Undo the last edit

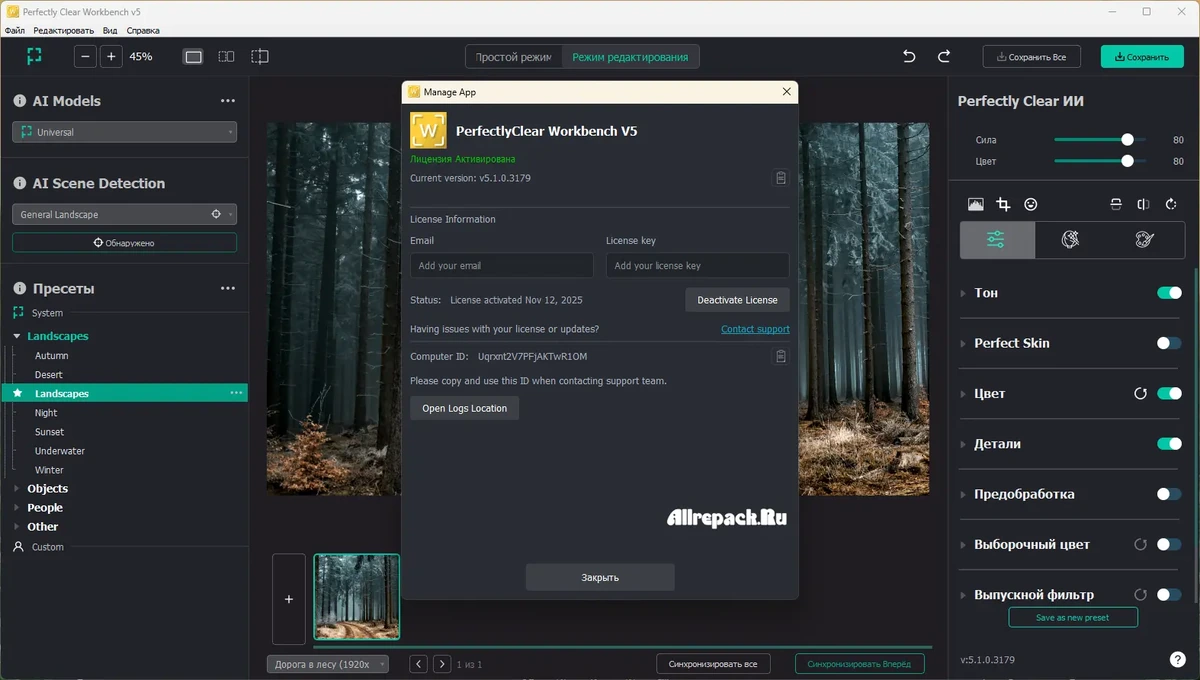click(909, 57)
